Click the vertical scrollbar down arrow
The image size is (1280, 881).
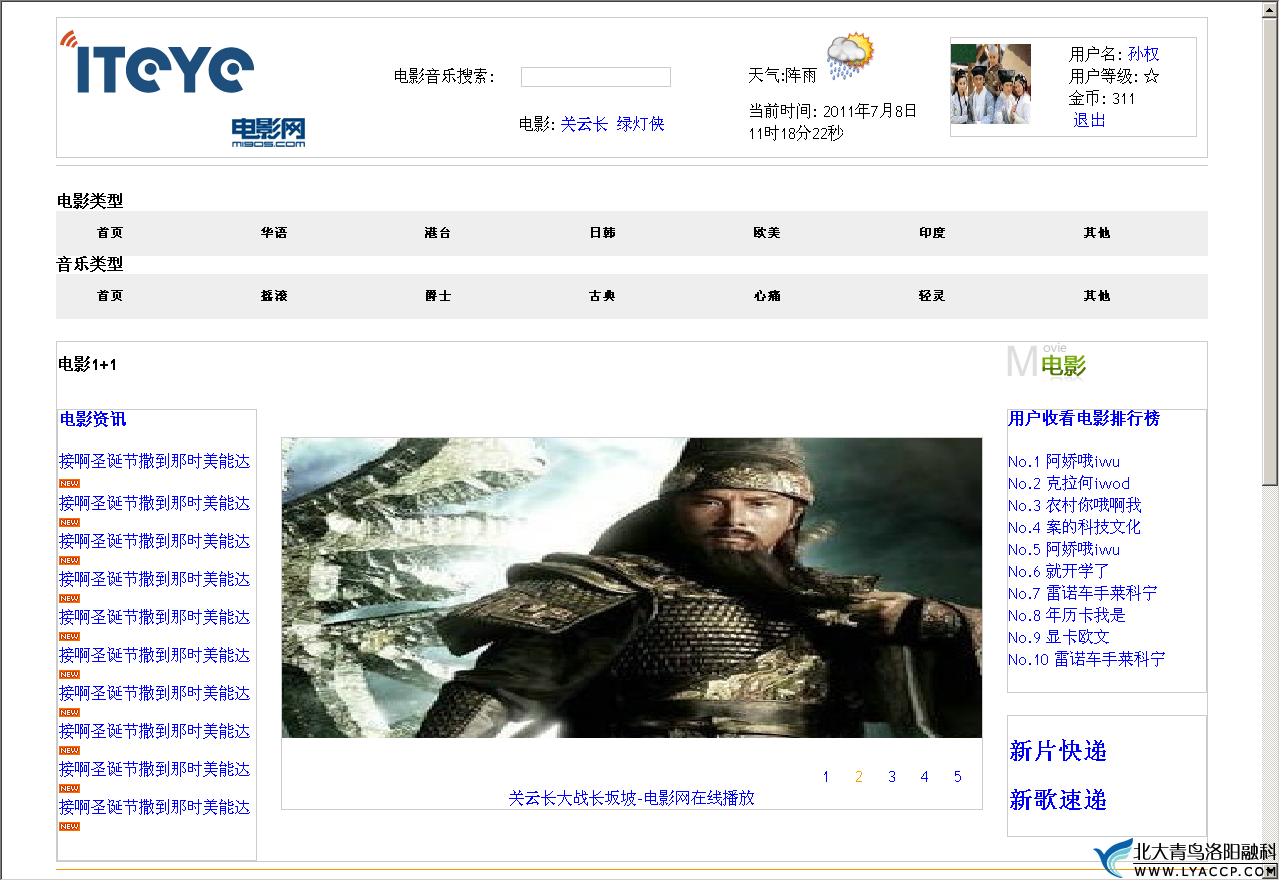point(1270,870)
